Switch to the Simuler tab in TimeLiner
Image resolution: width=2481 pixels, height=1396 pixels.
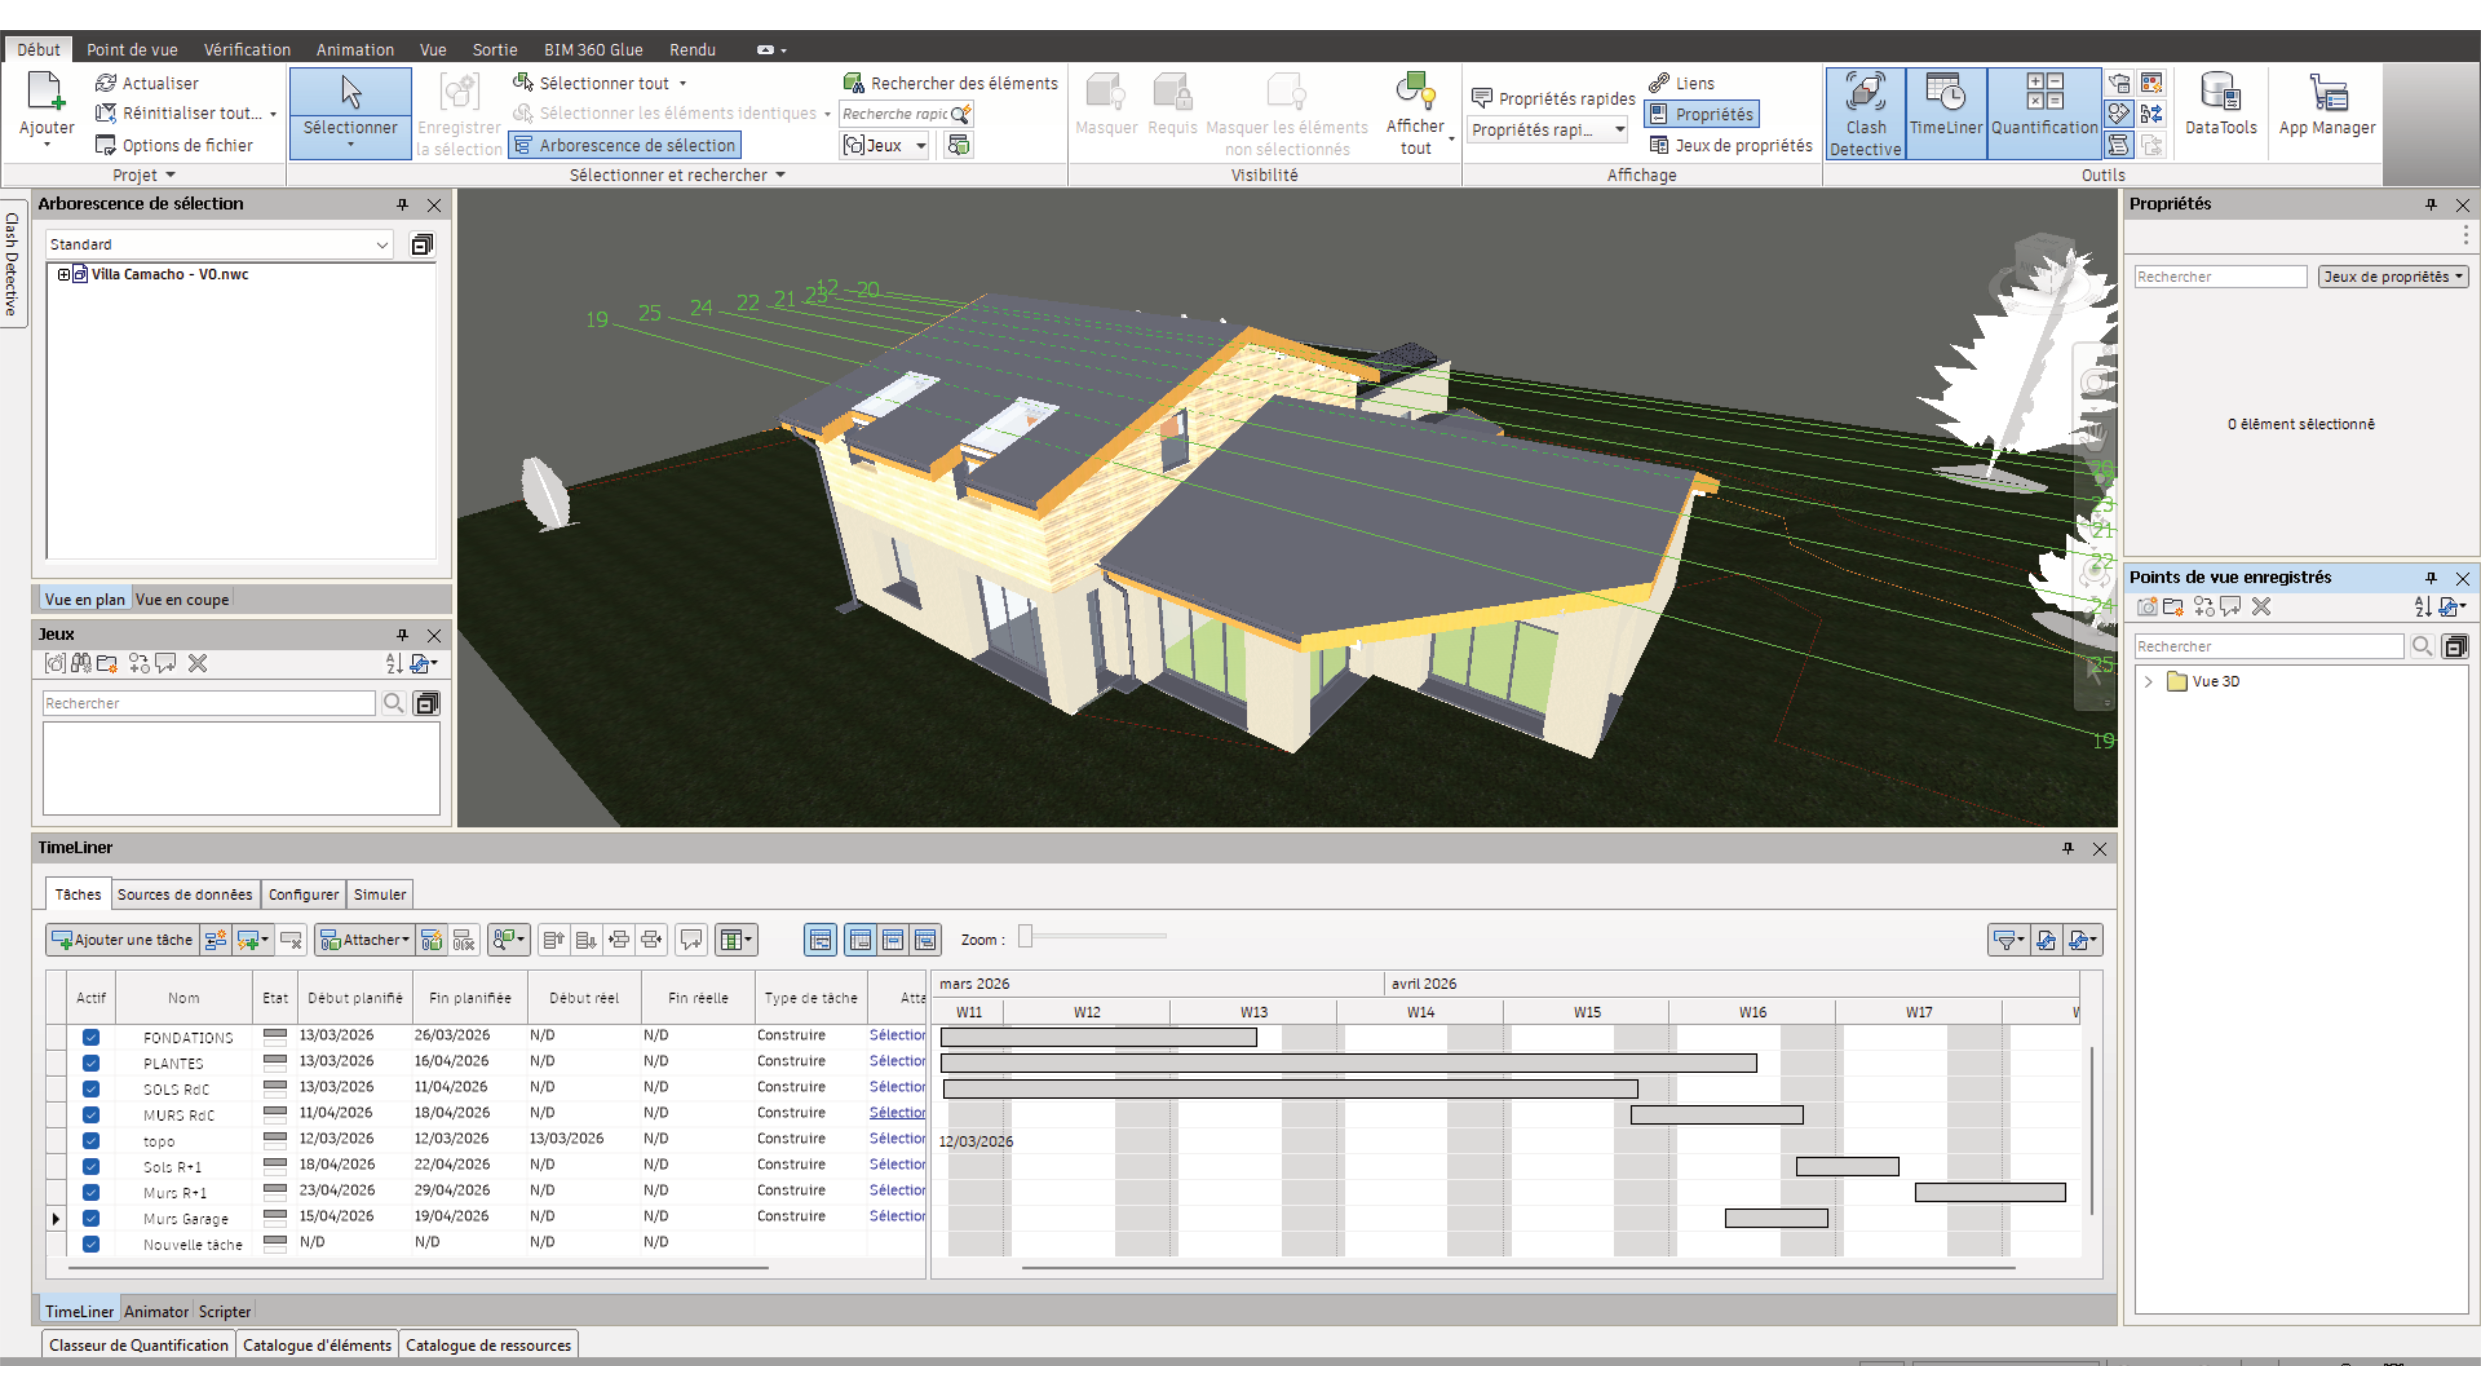coord(379,894)
